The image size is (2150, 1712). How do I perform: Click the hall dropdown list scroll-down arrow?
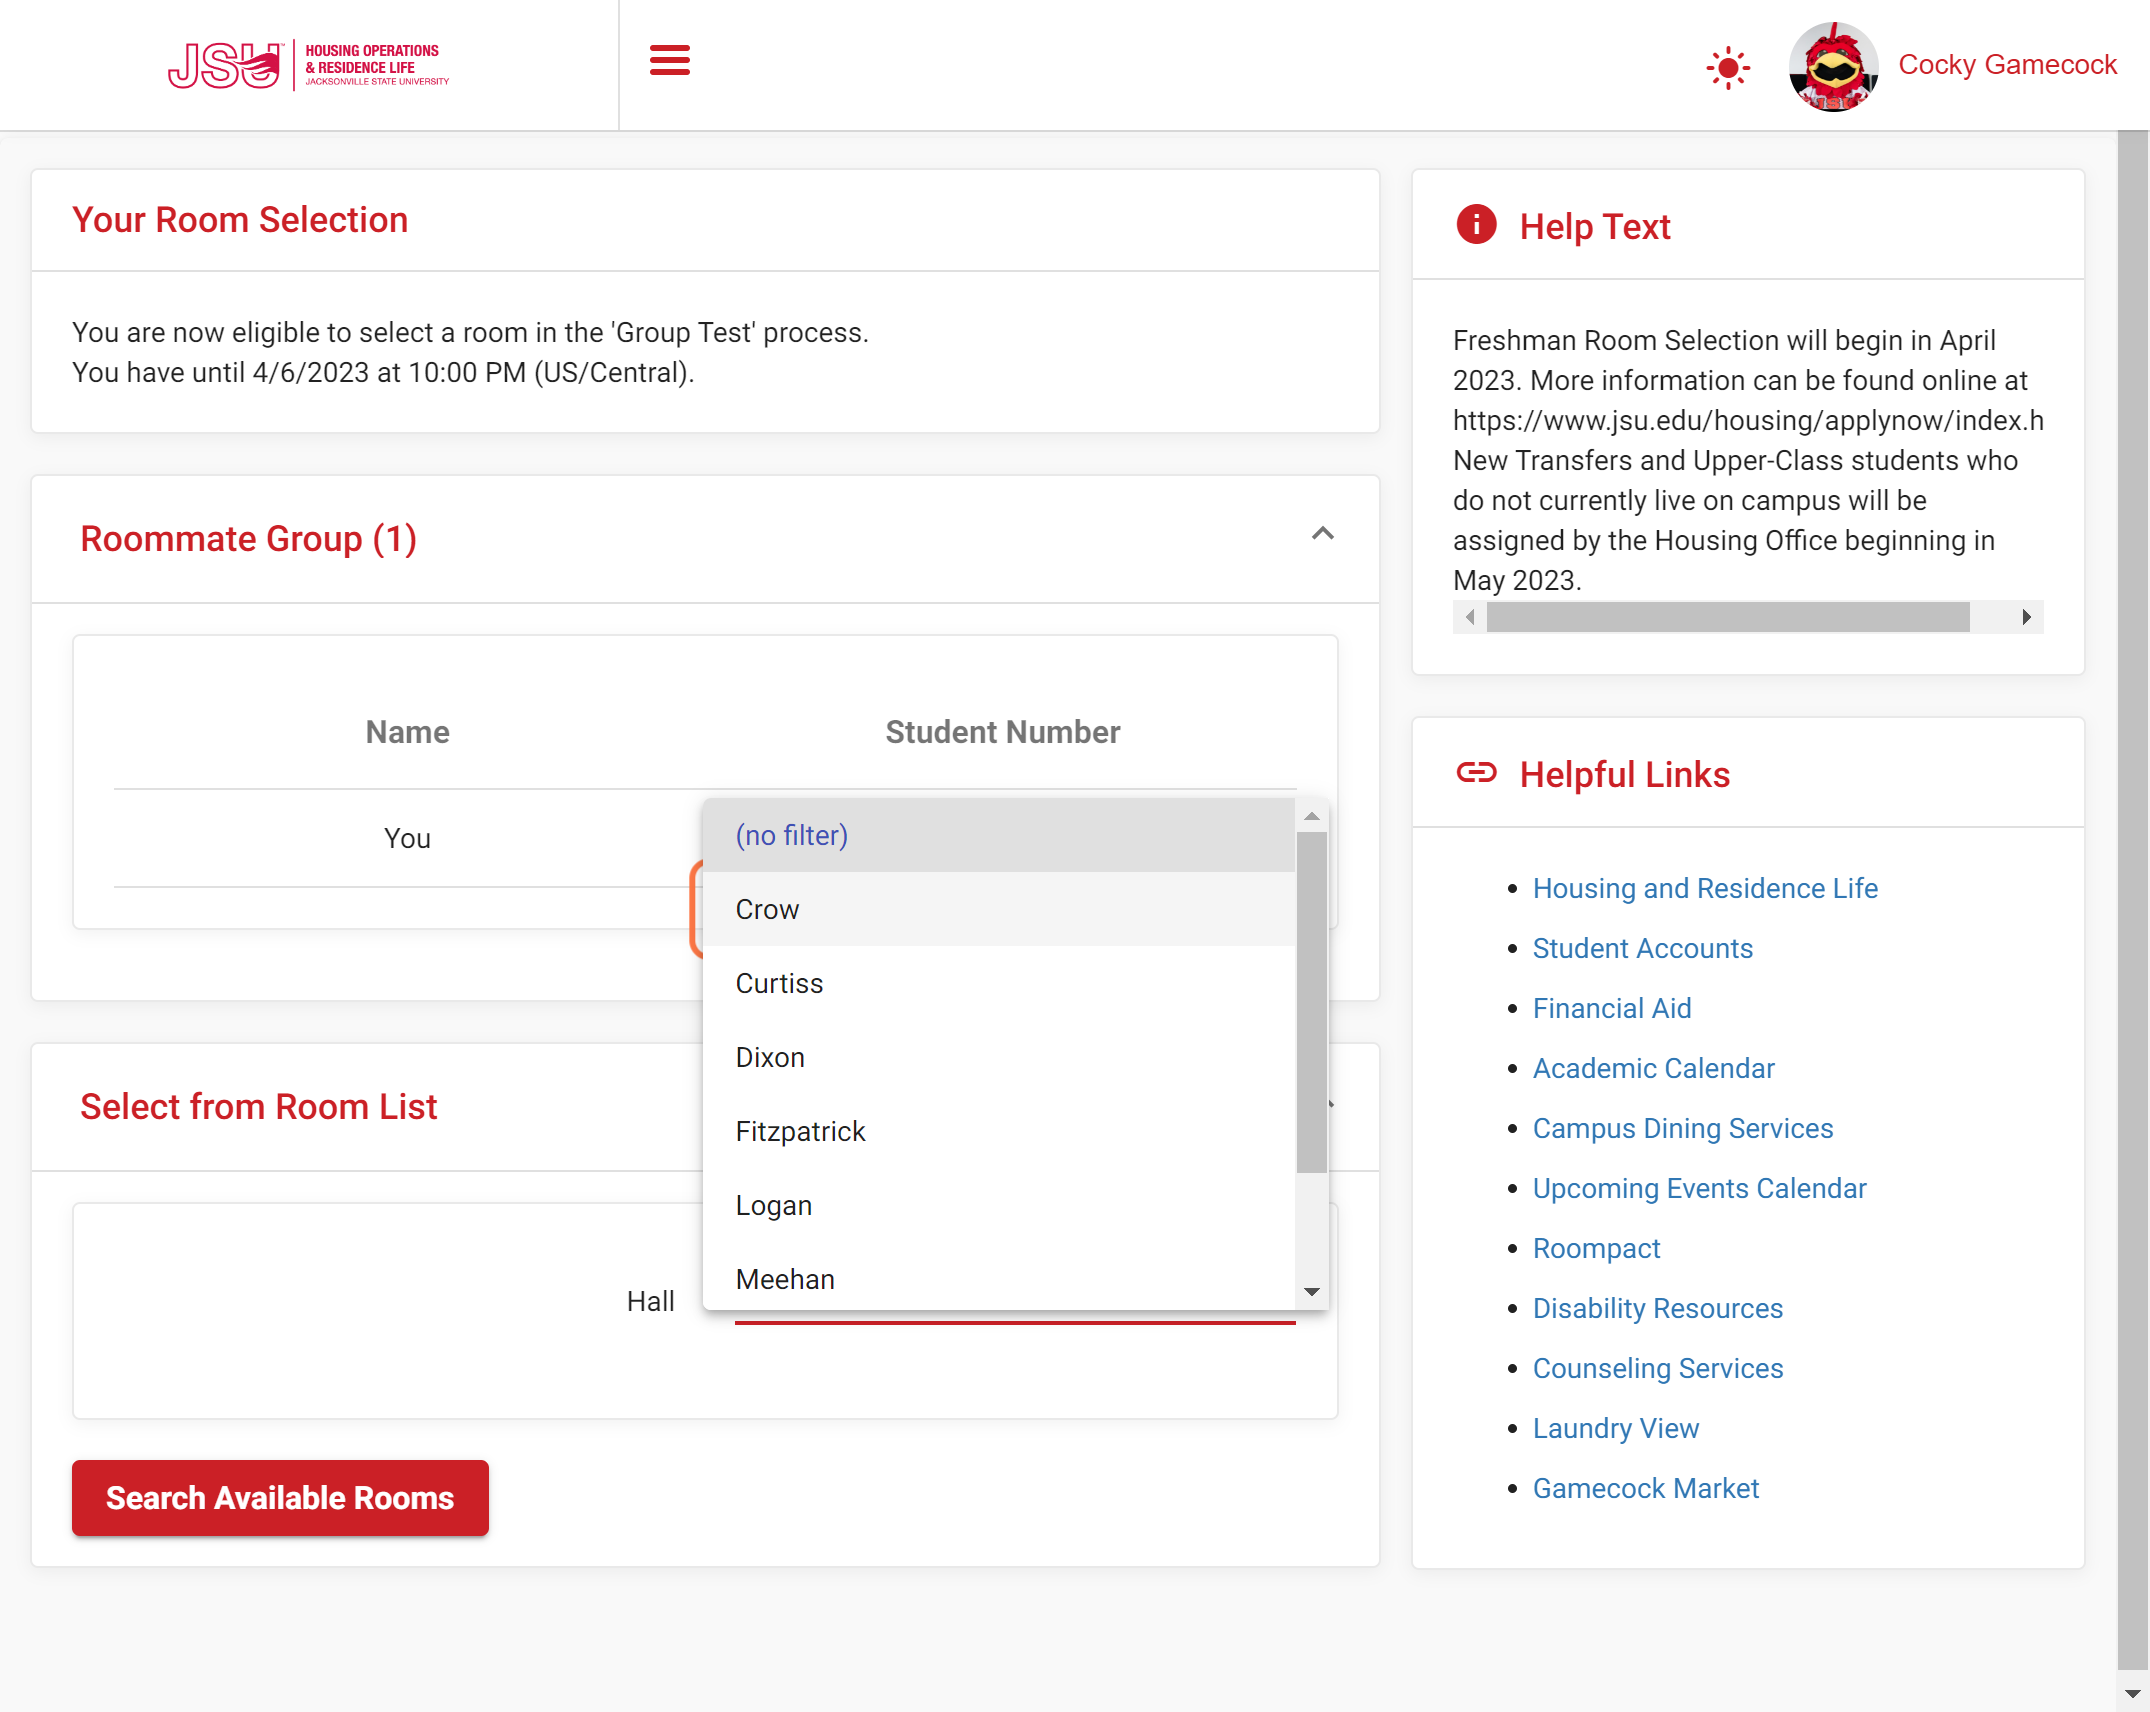pyautogui.click(x=1311, y=1291)
